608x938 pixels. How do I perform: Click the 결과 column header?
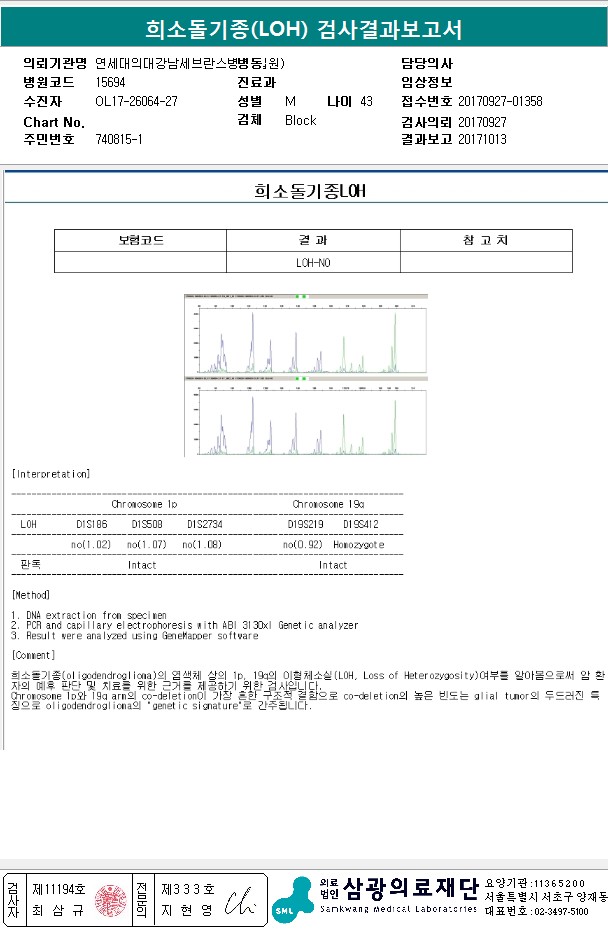(x=313, y=240)
